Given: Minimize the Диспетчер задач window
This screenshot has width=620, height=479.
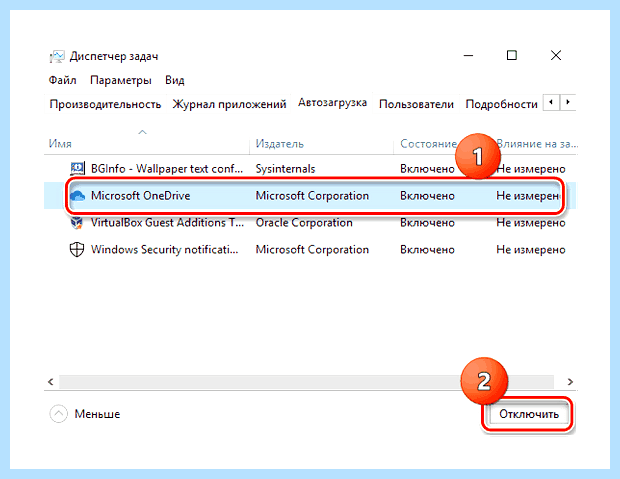Looking at the screenshot, I should click(469, 55).
